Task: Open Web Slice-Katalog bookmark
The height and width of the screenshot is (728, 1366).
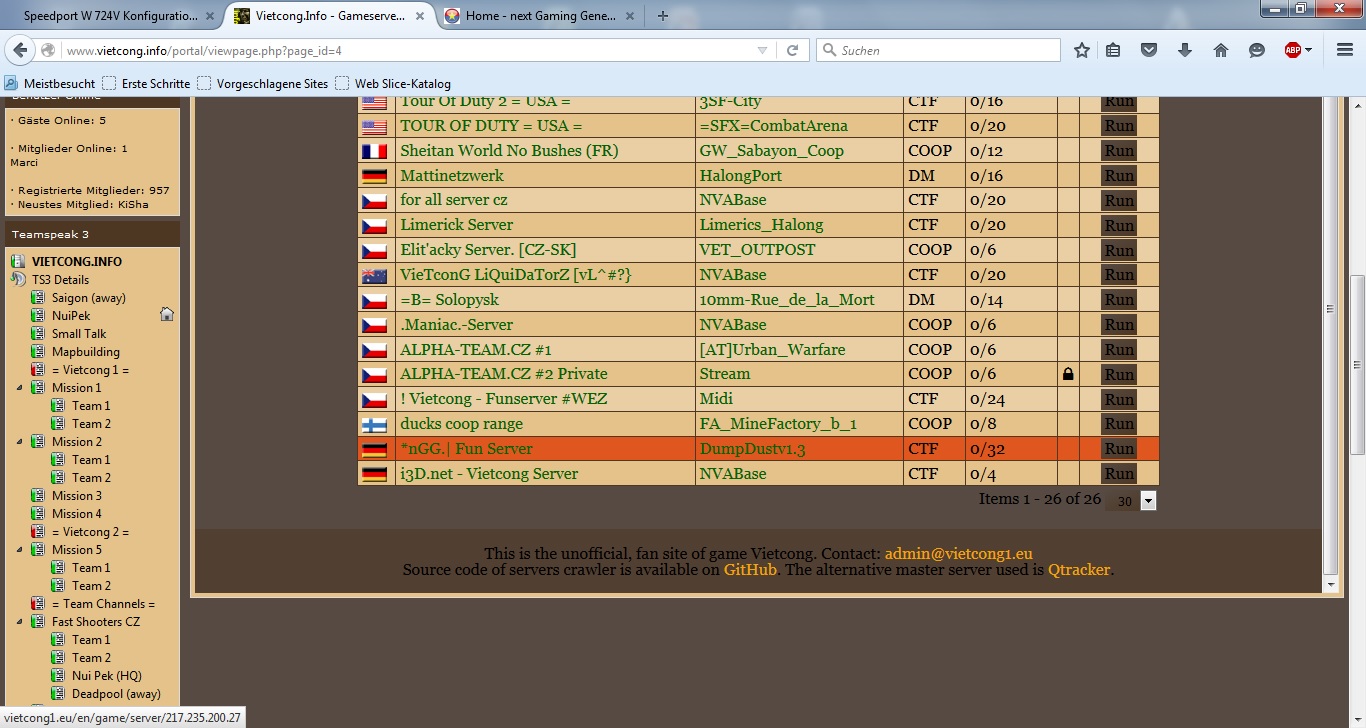Action: [x=393, y=84]
